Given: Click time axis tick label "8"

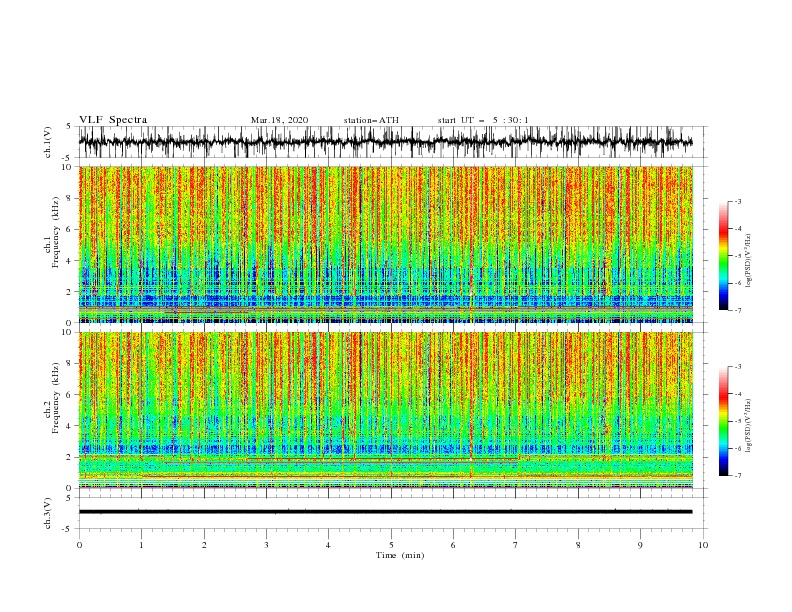Looking at the screenshot, I should (x=578, y=545).
